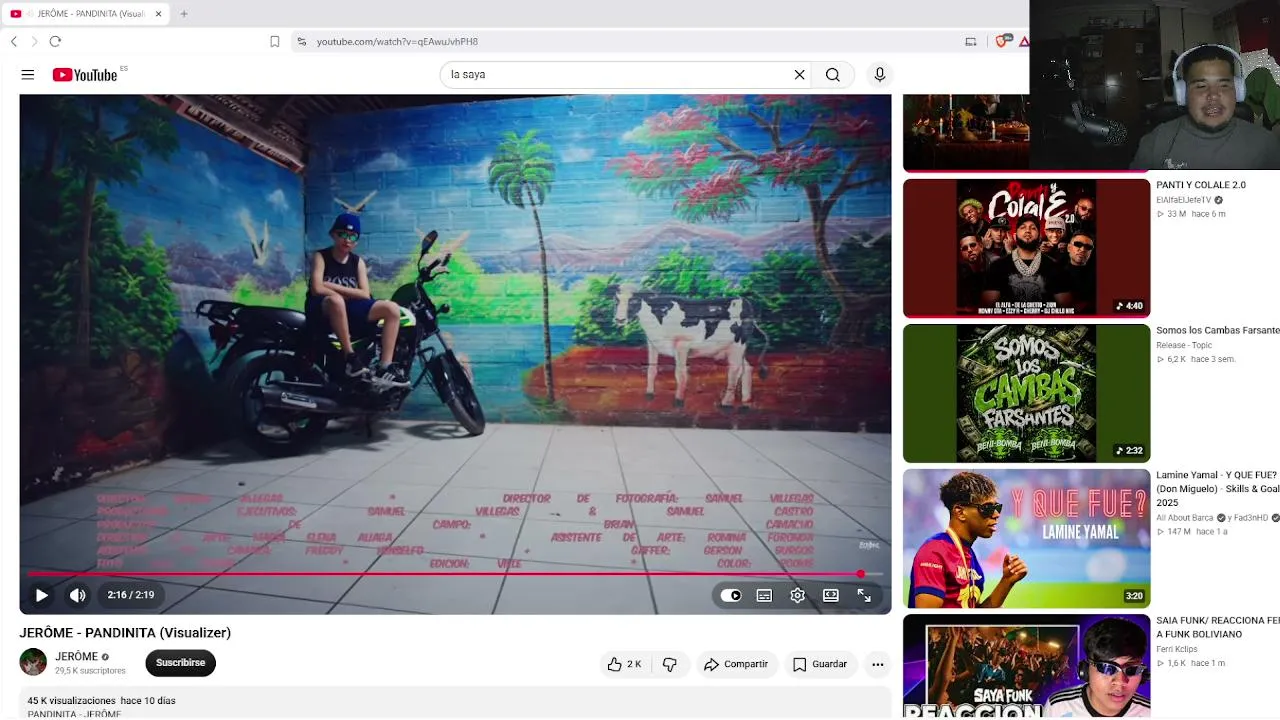Seek on the red video progress bar
Image resolution: width=1280 pixels, height=720 pixels.
tap(455, 574)
